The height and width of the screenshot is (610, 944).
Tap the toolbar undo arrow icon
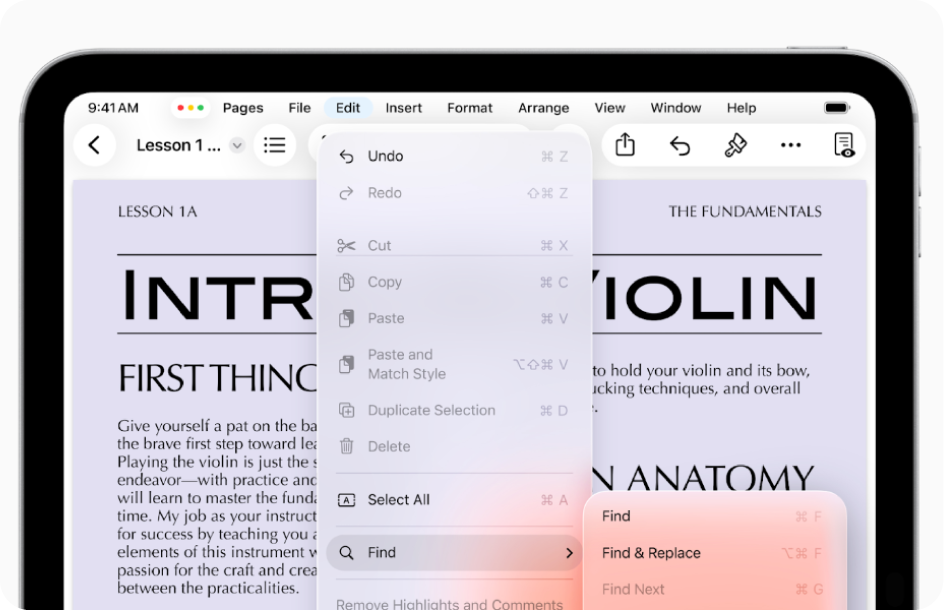pos(680,146)
